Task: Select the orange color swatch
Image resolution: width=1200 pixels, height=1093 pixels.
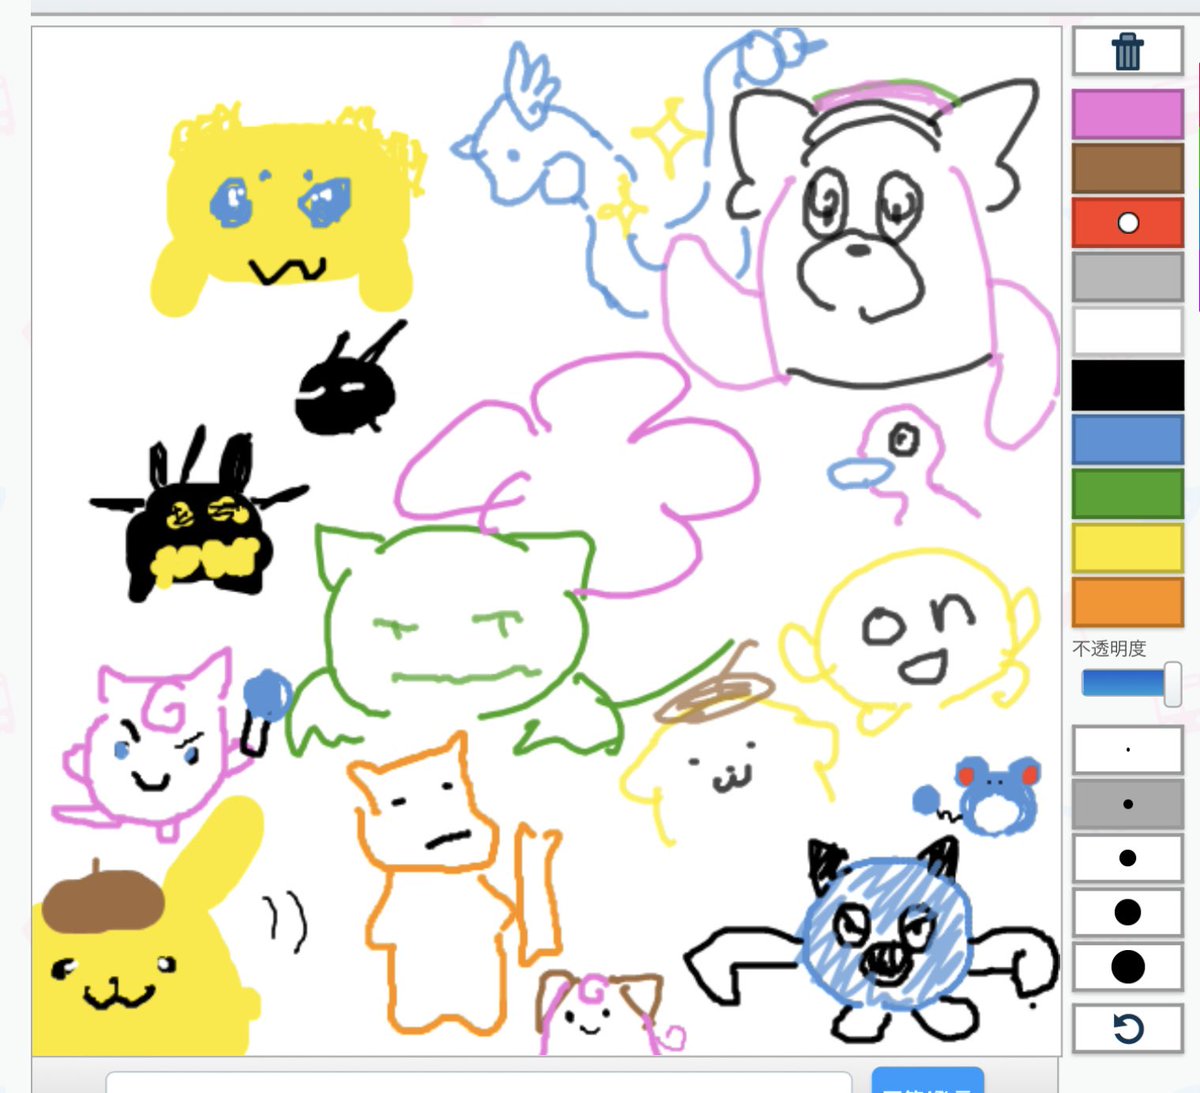Action: point(1127,602)
